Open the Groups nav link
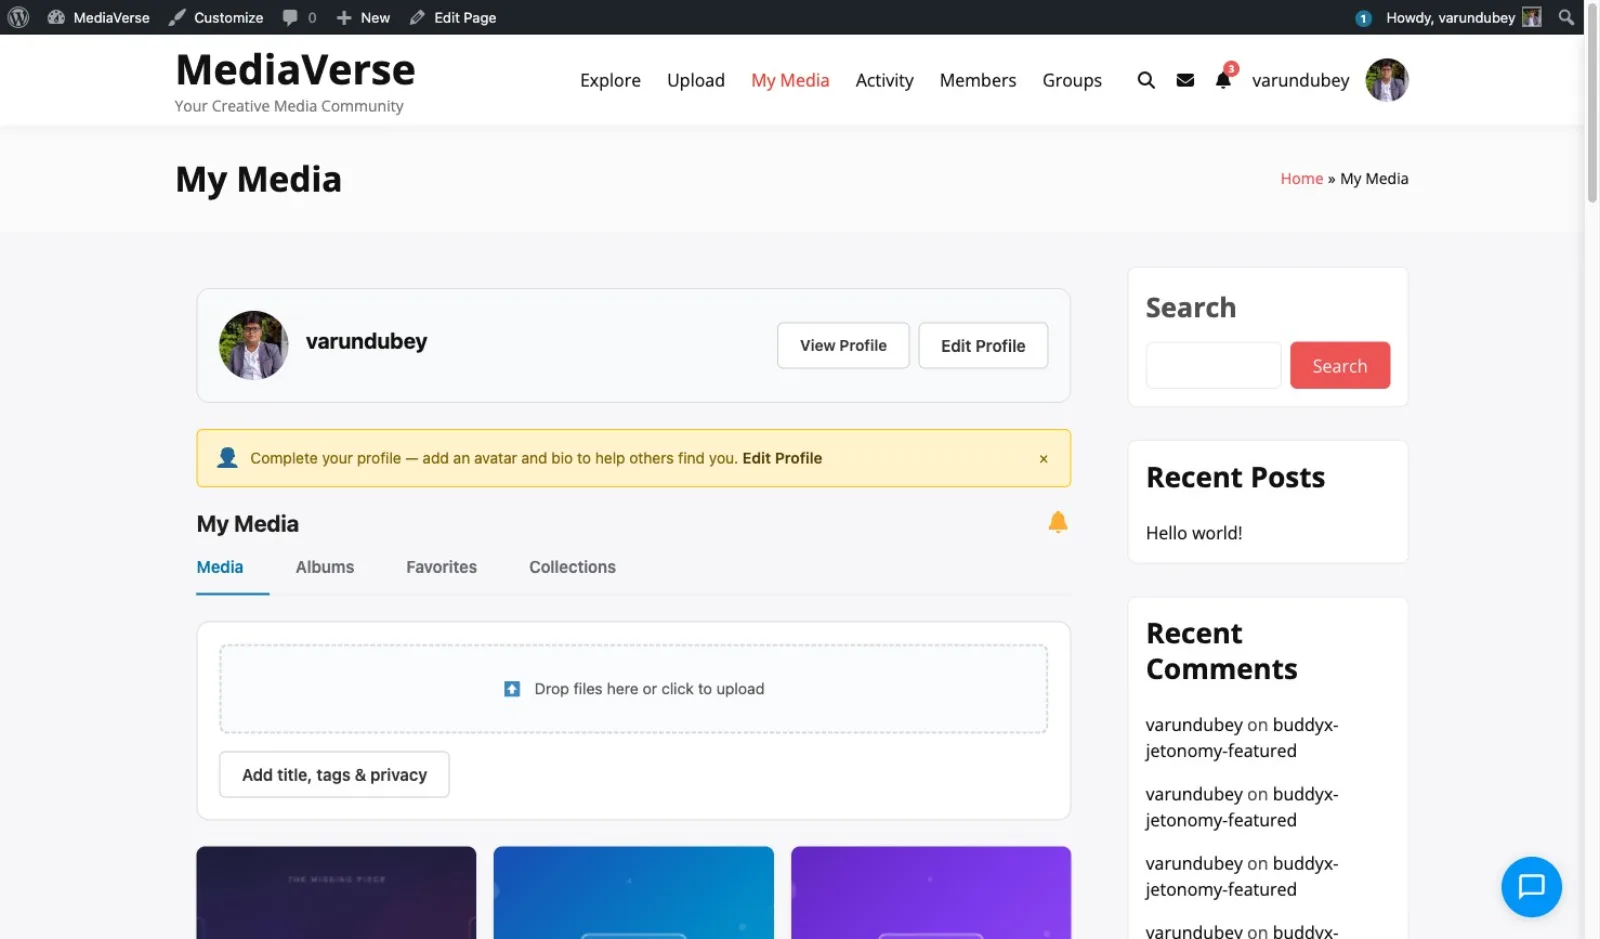 [1072, 80]
